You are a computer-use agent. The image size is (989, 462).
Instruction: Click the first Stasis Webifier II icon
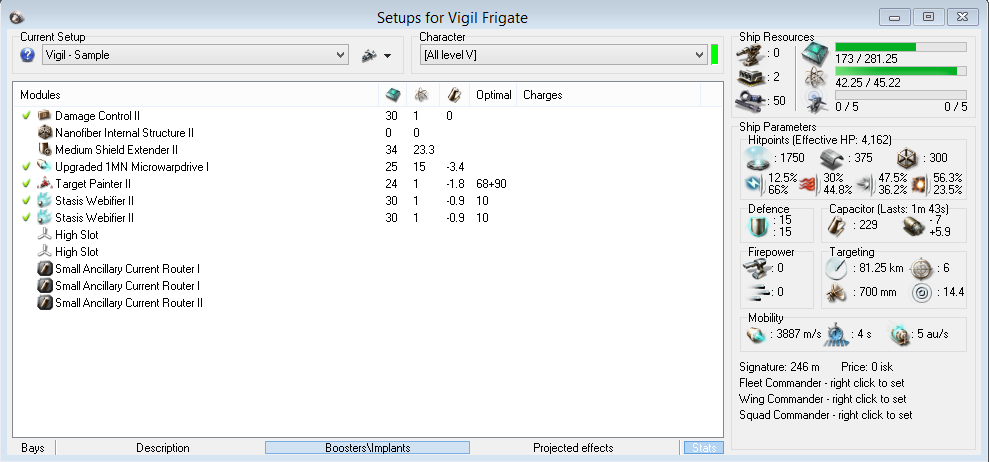click(x=44, y=201)
